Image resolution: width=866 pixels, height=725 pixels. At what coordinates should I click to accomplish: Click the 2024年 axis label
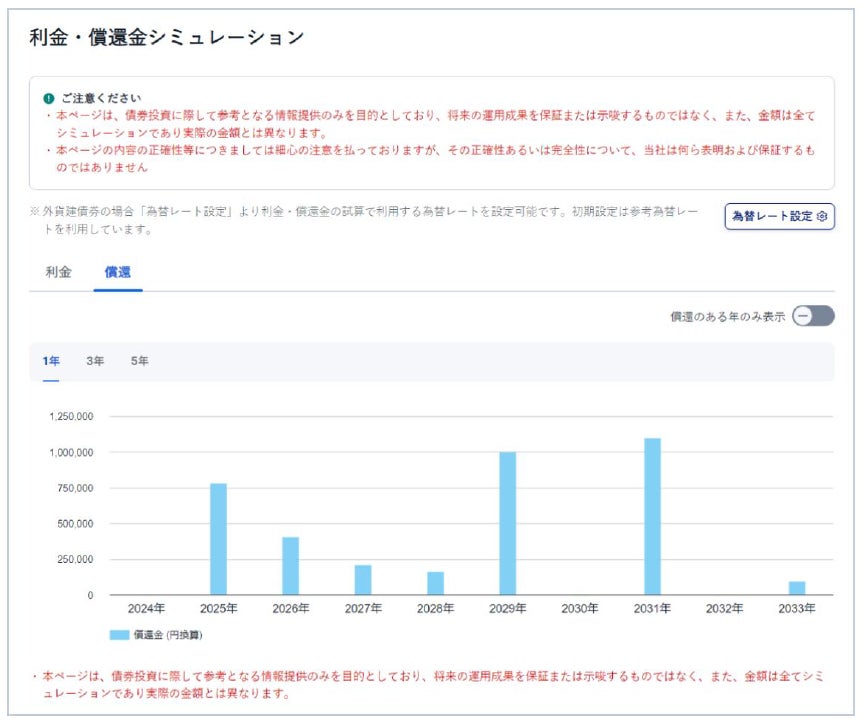click(x=146, y=608)
